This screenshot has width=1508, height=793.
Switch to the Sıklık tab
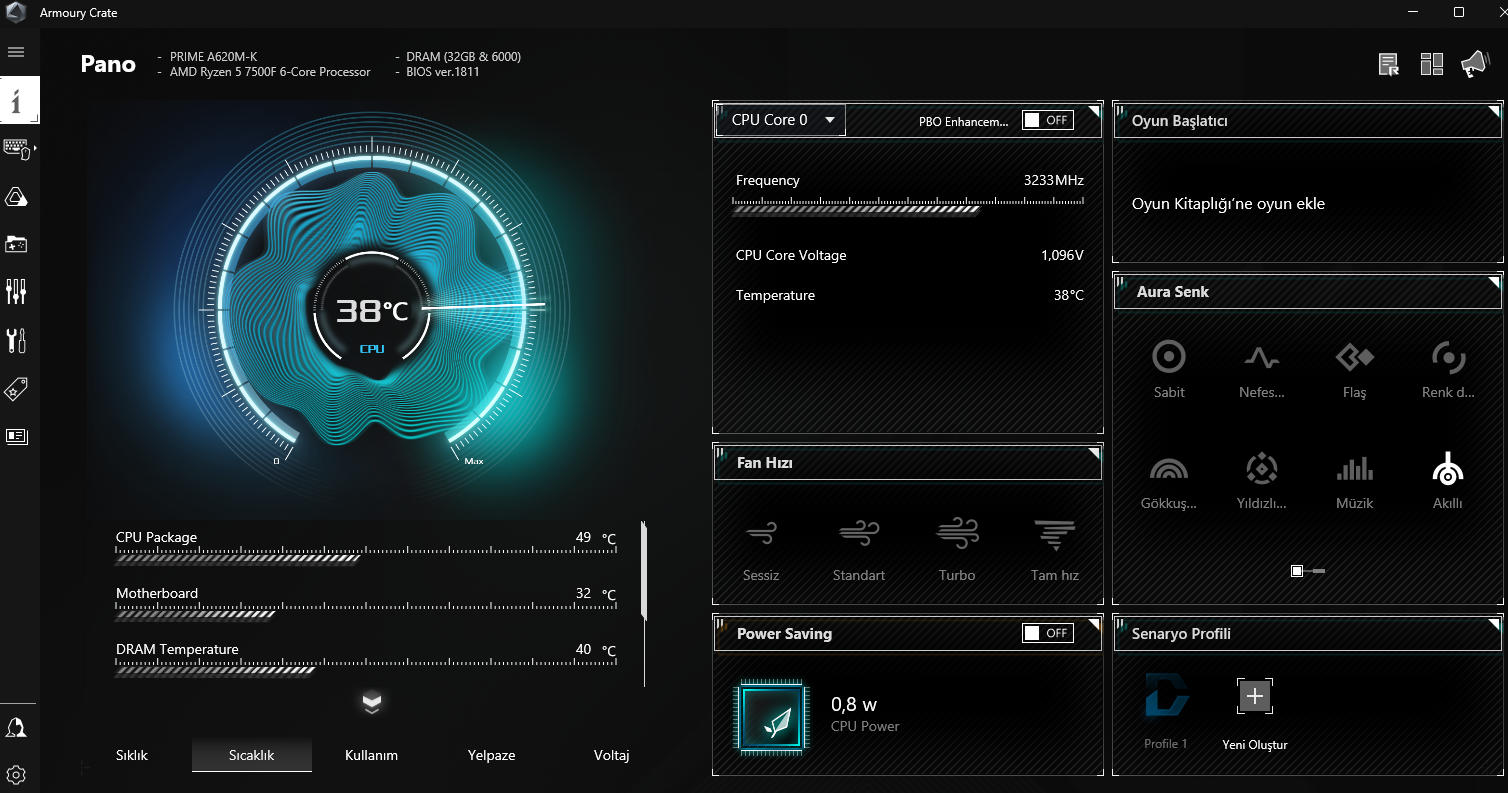click(132, 756)
